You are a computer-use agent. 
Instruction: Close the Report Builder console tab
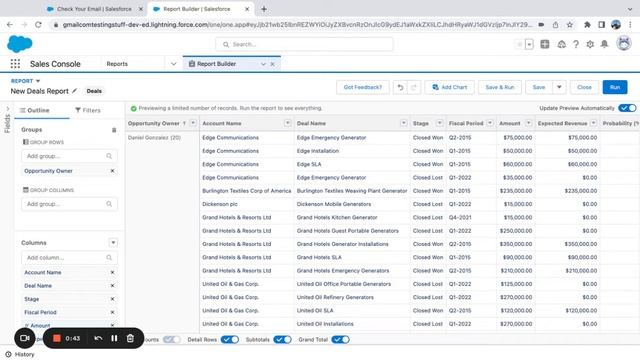point(272,64)
